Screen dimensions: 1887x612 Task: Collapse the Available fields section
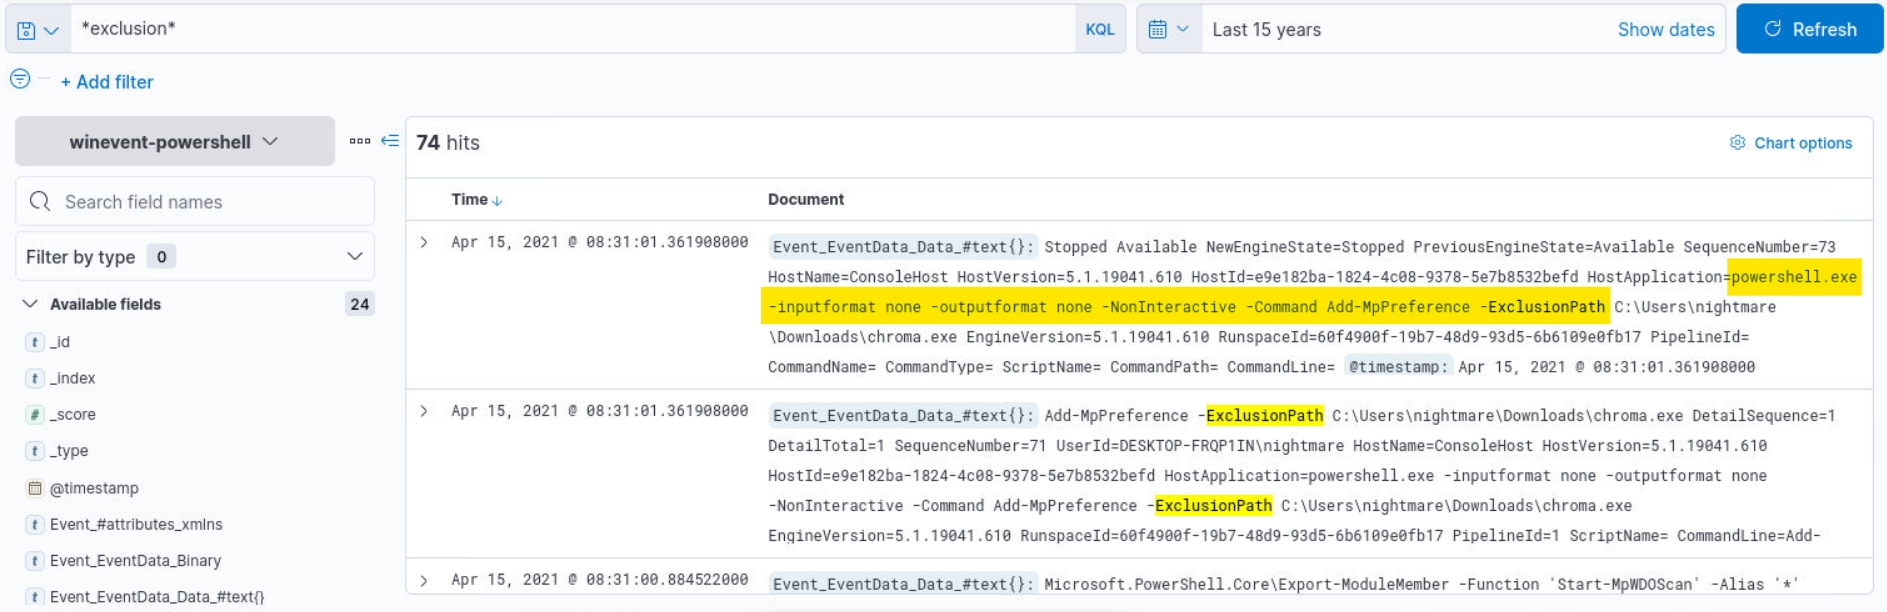point(31,304)
